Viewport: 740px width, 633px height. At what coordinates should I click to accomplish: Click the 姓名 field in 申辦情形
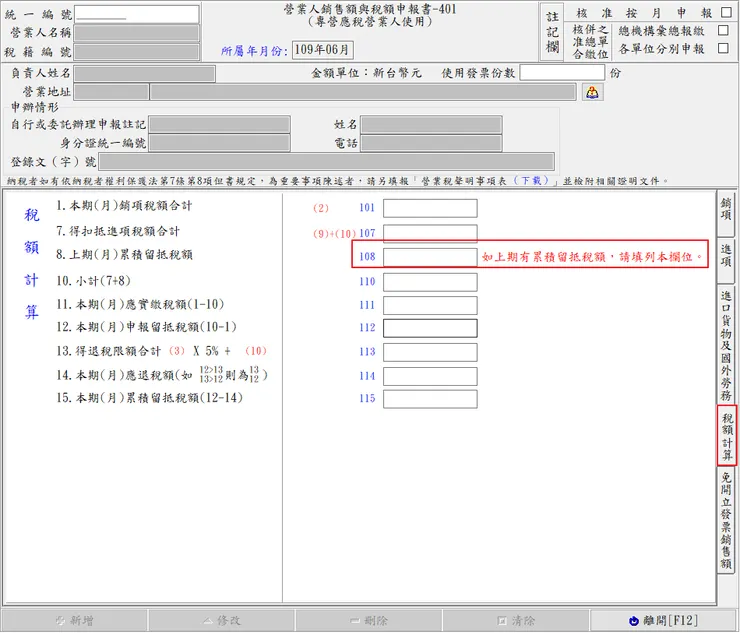431,125
